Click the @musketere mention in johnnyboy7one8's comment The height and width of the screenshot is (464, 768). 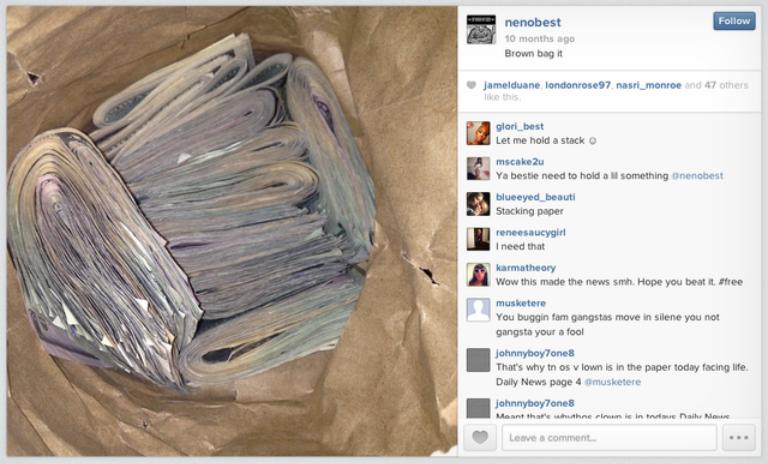pyautogui.click(x=612, y=382)
